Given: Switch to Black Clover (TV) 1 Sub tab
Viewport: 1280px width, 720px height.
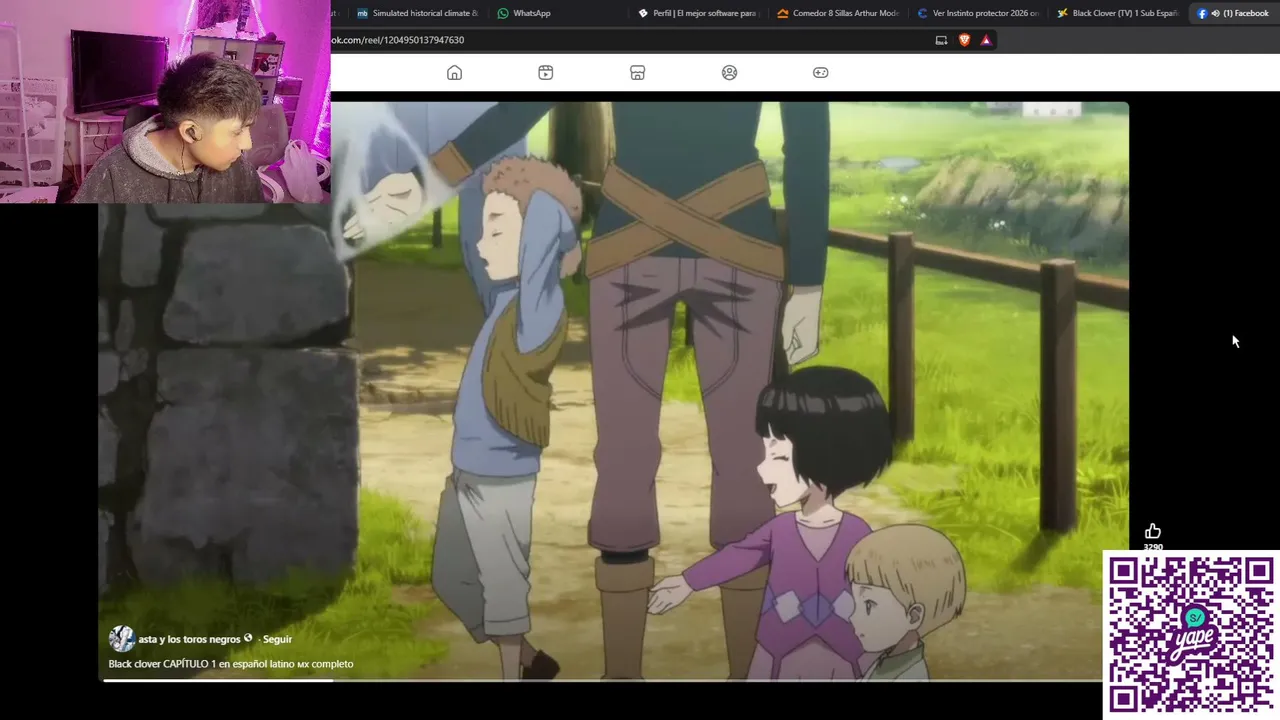Looking at the screenshot, I should coord(1118,13).
